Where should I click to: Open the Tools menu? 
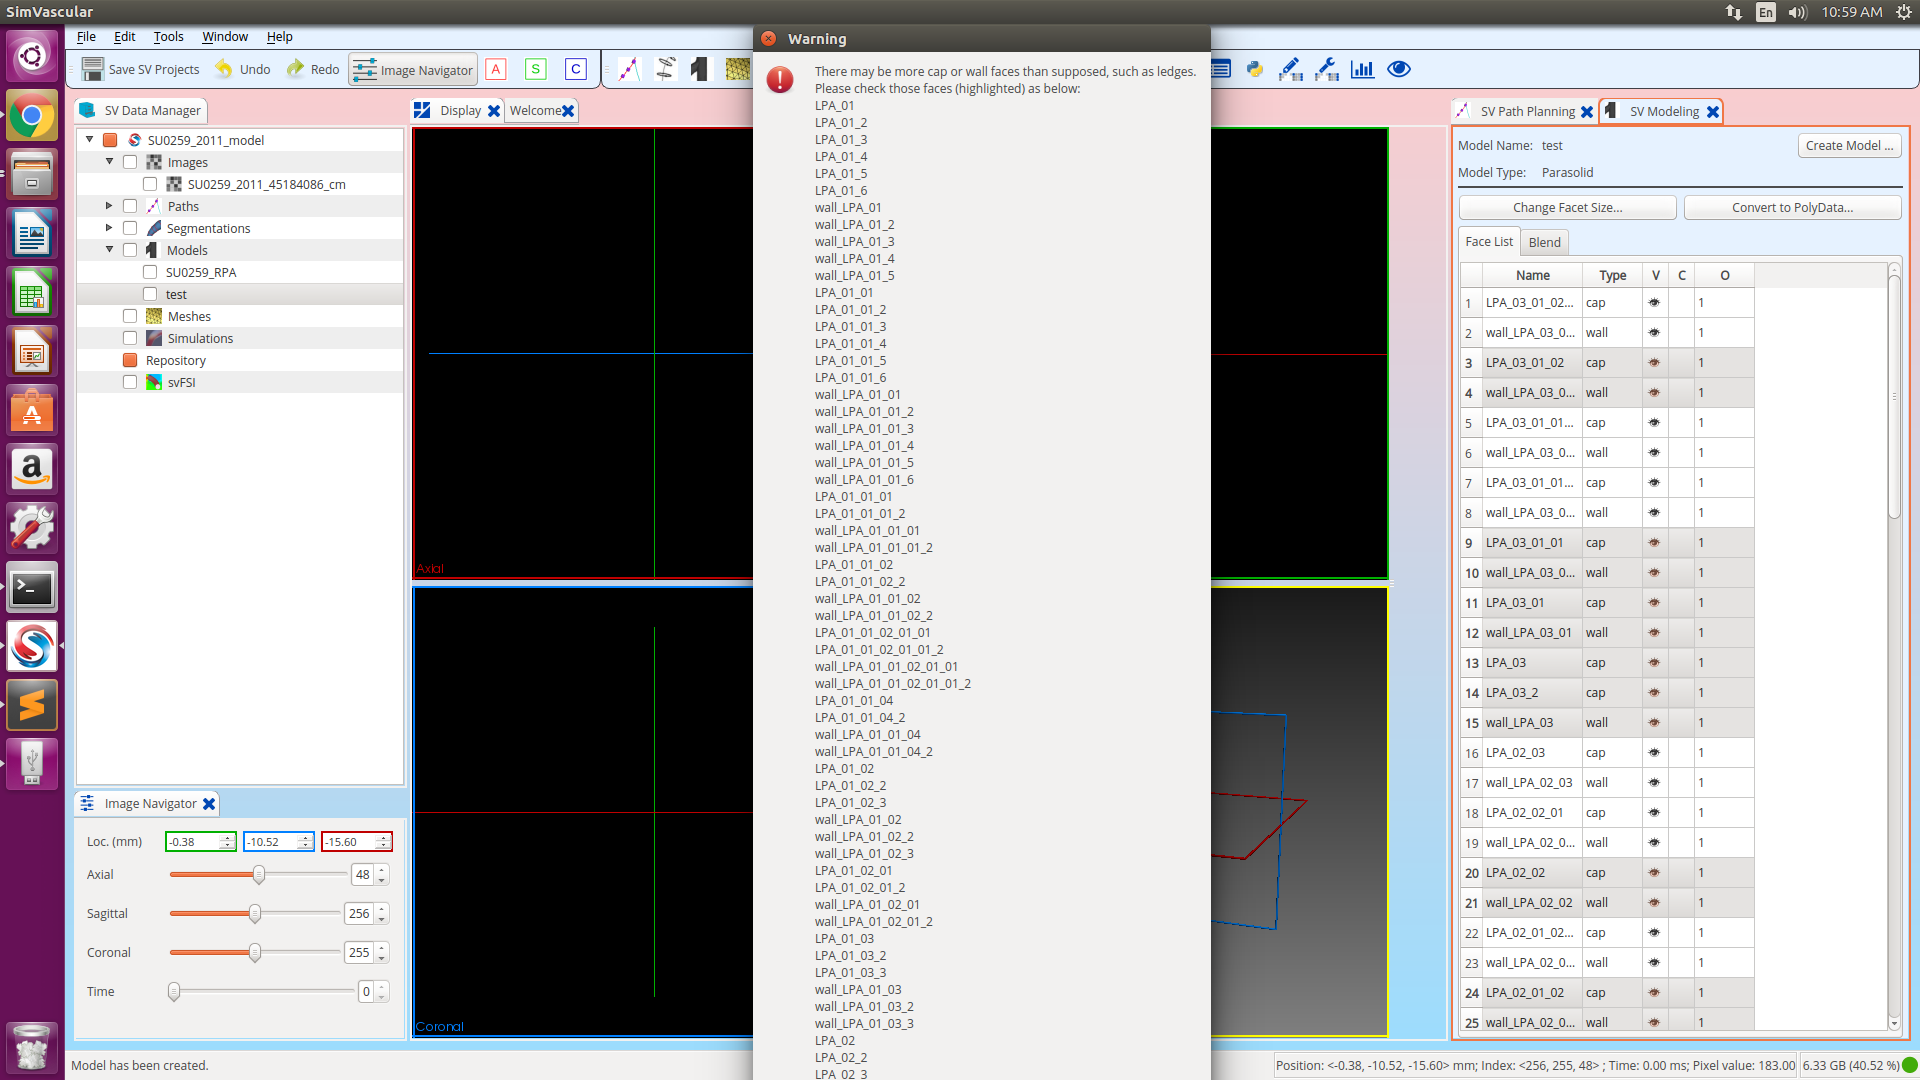pos(167,36)
